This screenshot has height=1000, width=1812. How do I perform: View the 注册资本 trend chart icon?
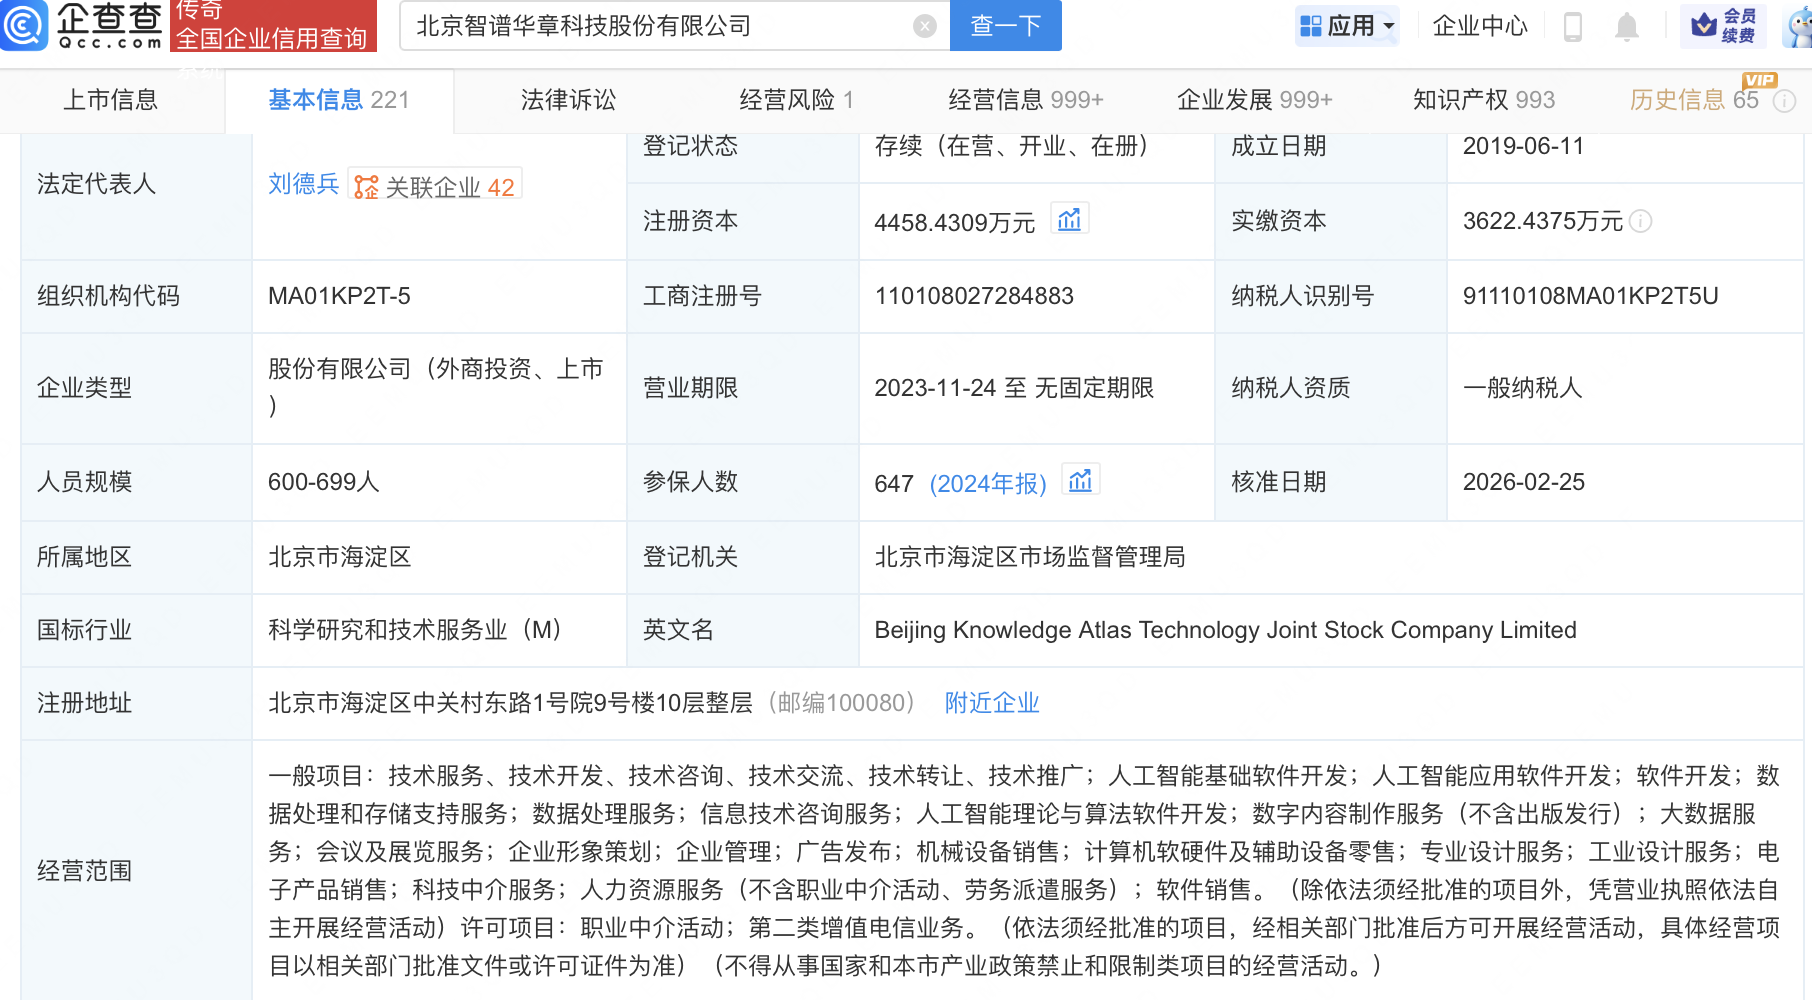1070,218
